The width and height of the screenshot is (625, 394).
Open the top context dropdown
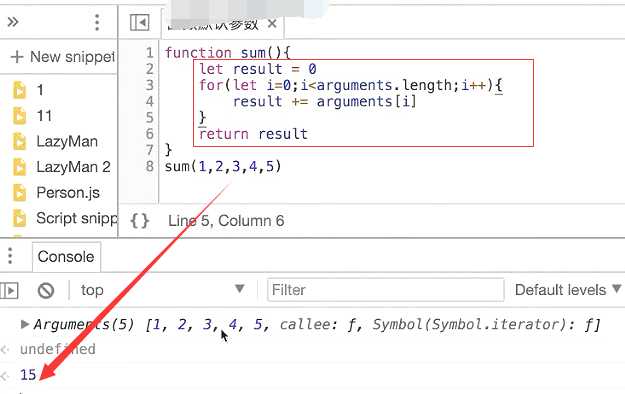pos(163,290)
